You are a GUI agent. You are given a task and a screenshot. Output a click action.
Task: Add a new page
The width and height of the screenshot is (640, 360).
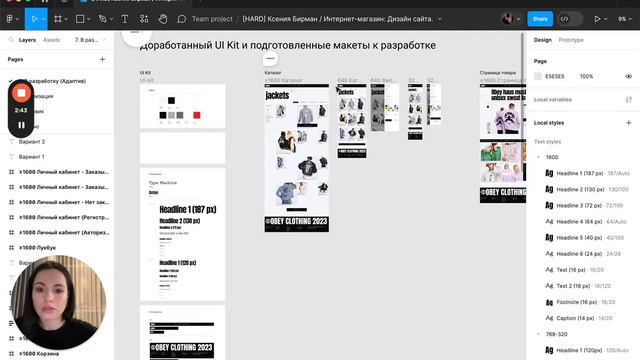[102, 59]
